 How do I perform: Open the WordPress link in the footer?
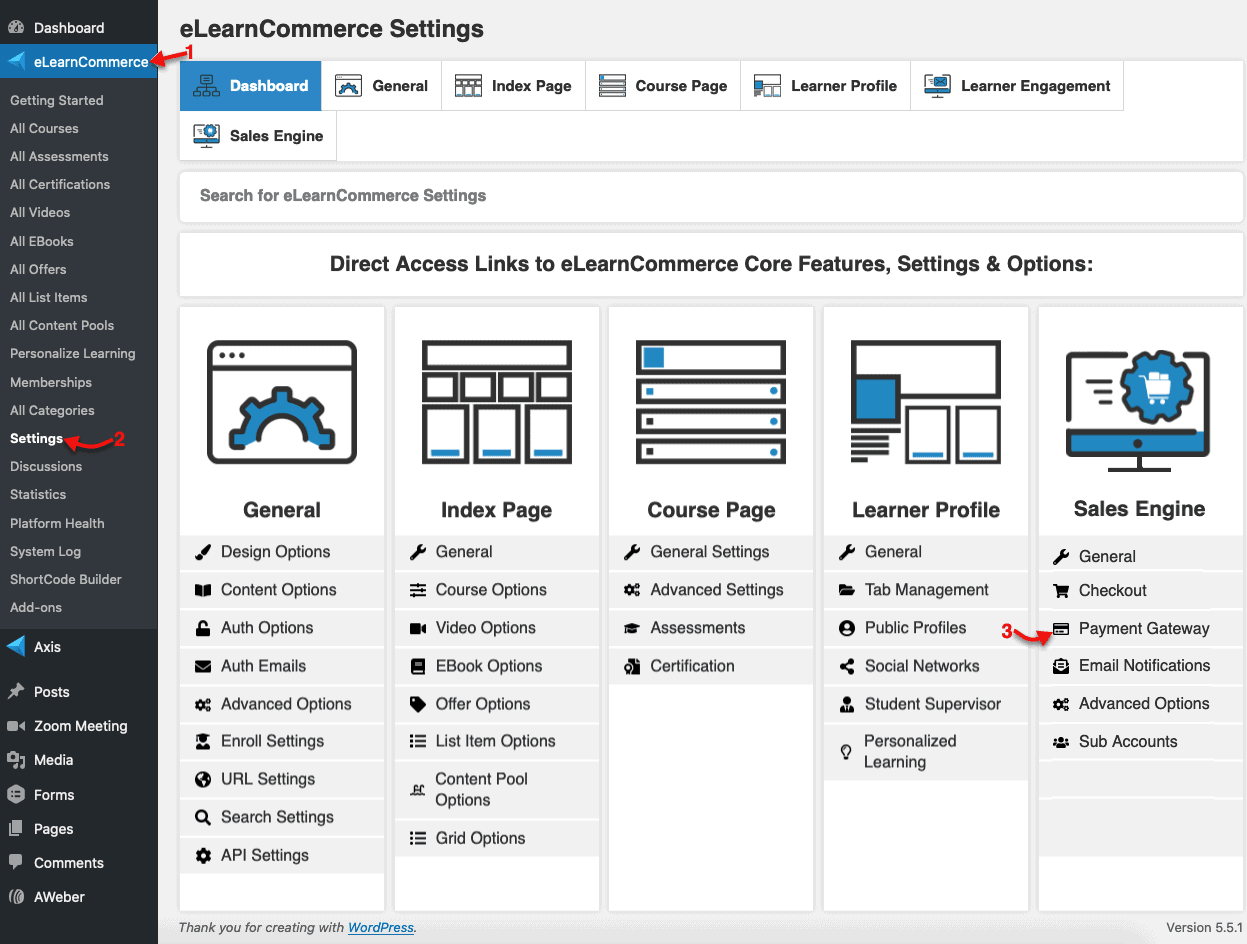click(x=381, y=927)
